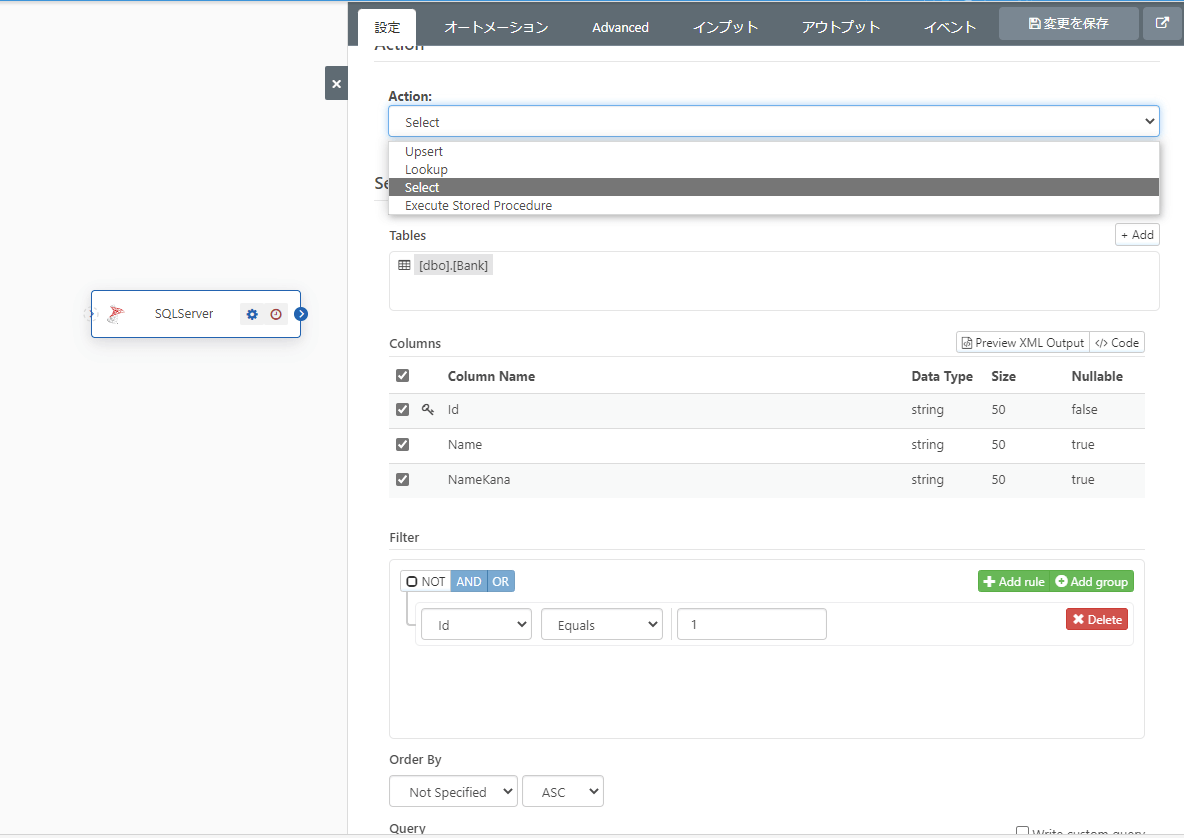The image size is (1184, 838).
Task: Expand the Equals operator dropdown
Action: (601, 625)
